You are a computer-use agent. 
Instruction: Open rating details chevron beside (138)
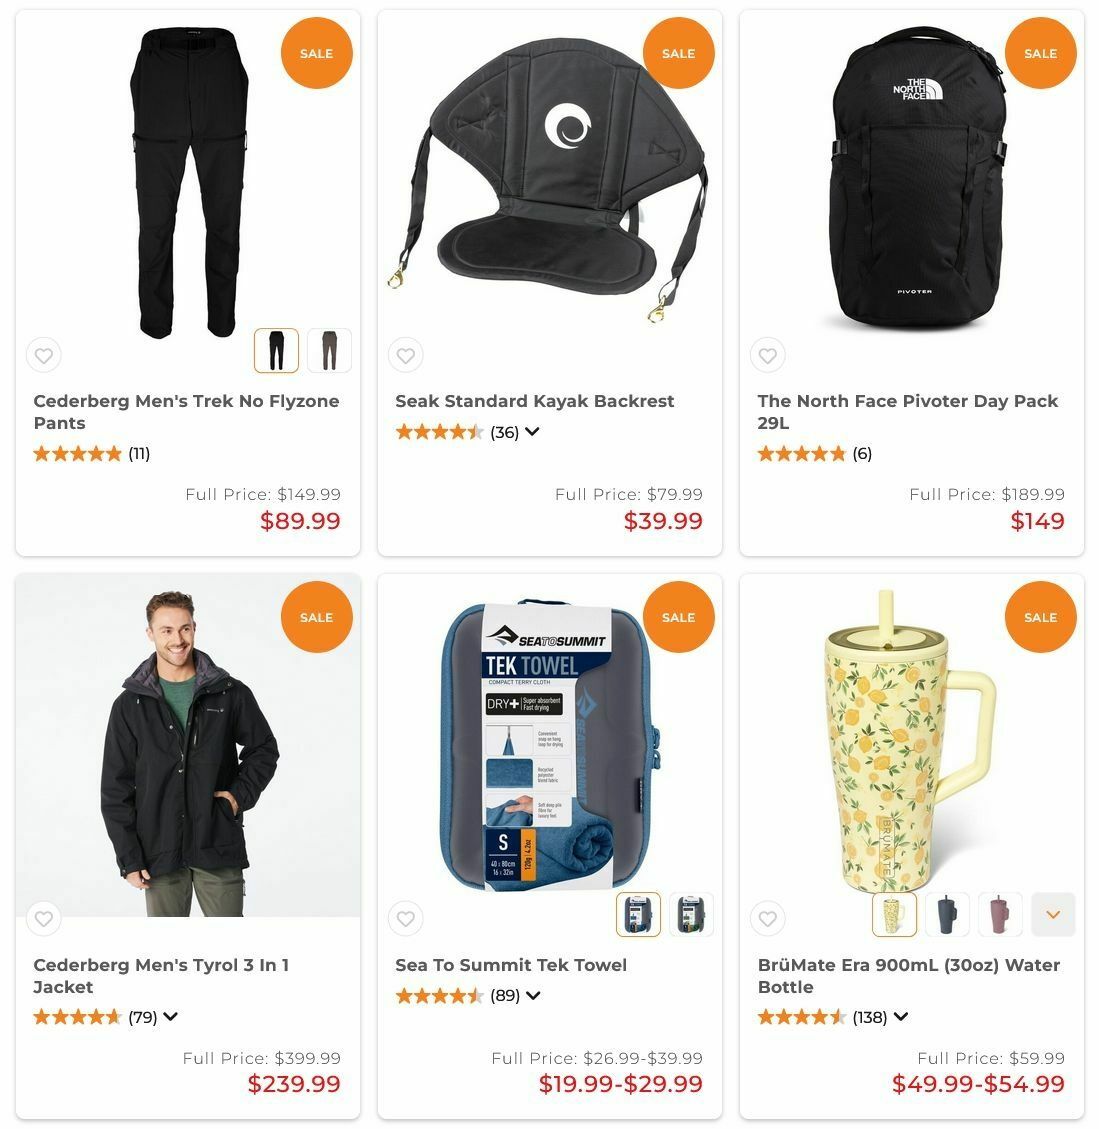[901, 1017]
